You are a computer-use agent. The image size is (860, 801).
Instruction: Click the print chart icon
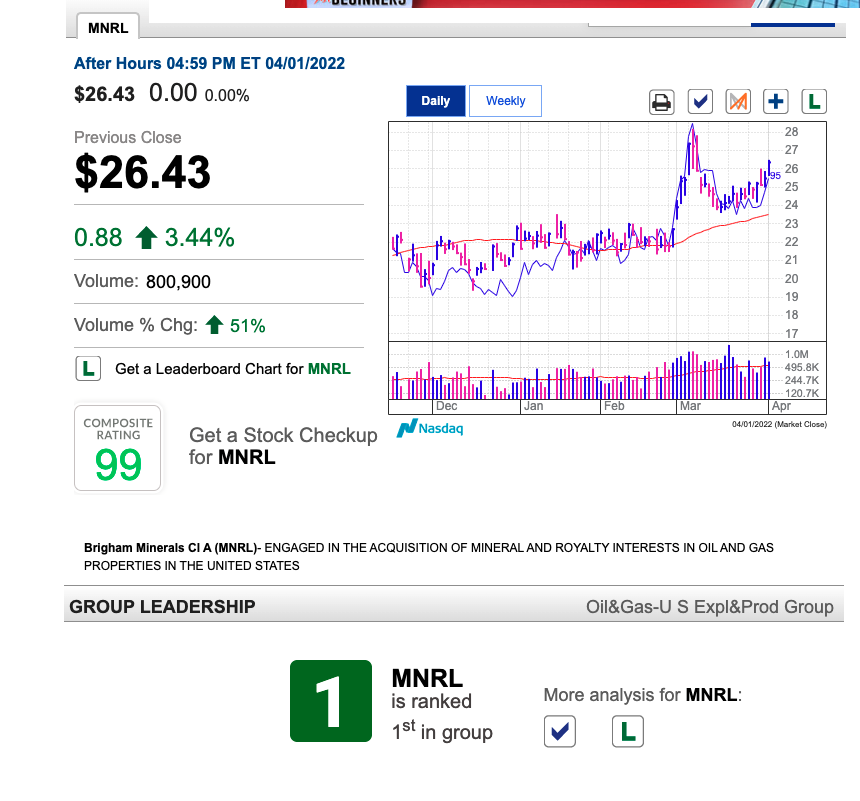(661, 102)
